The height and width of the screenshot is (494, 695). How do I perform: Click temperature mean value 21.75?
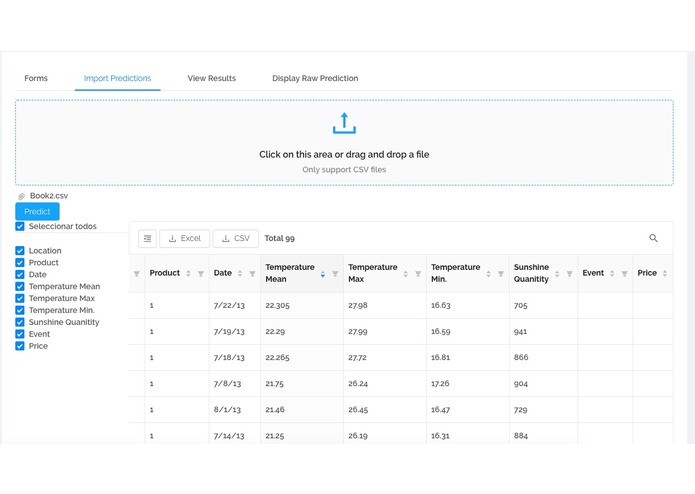click(x=274, y=384)
